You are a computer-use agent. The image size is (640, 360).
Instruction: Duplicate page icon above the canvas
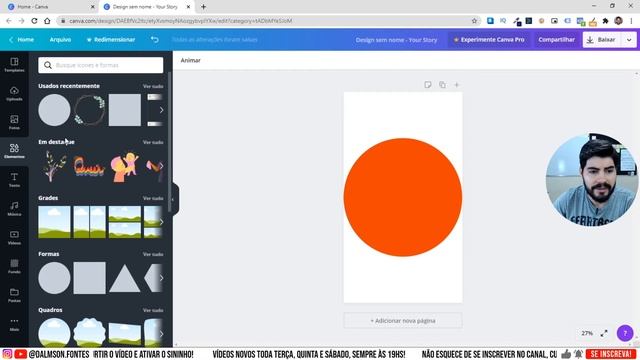click(442, 85)
